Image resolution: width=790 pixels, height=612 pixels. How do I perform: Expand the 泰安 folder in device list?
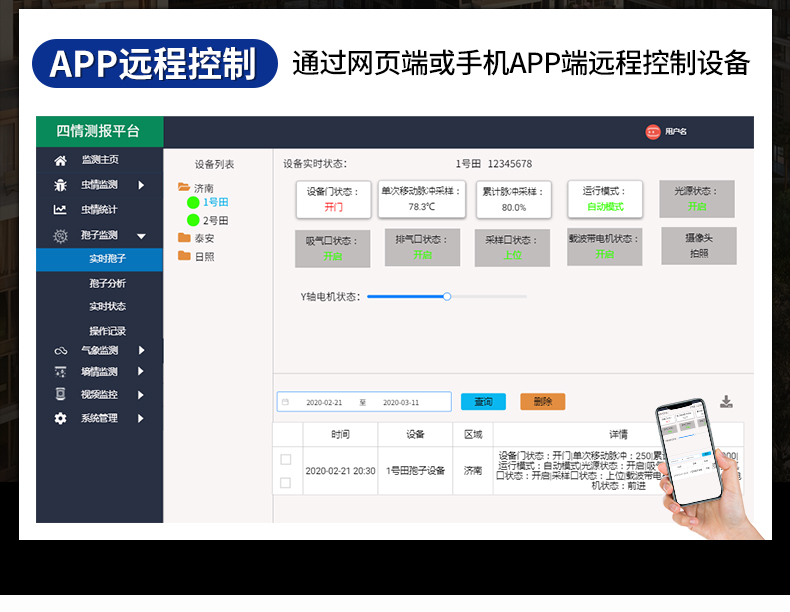184,238
